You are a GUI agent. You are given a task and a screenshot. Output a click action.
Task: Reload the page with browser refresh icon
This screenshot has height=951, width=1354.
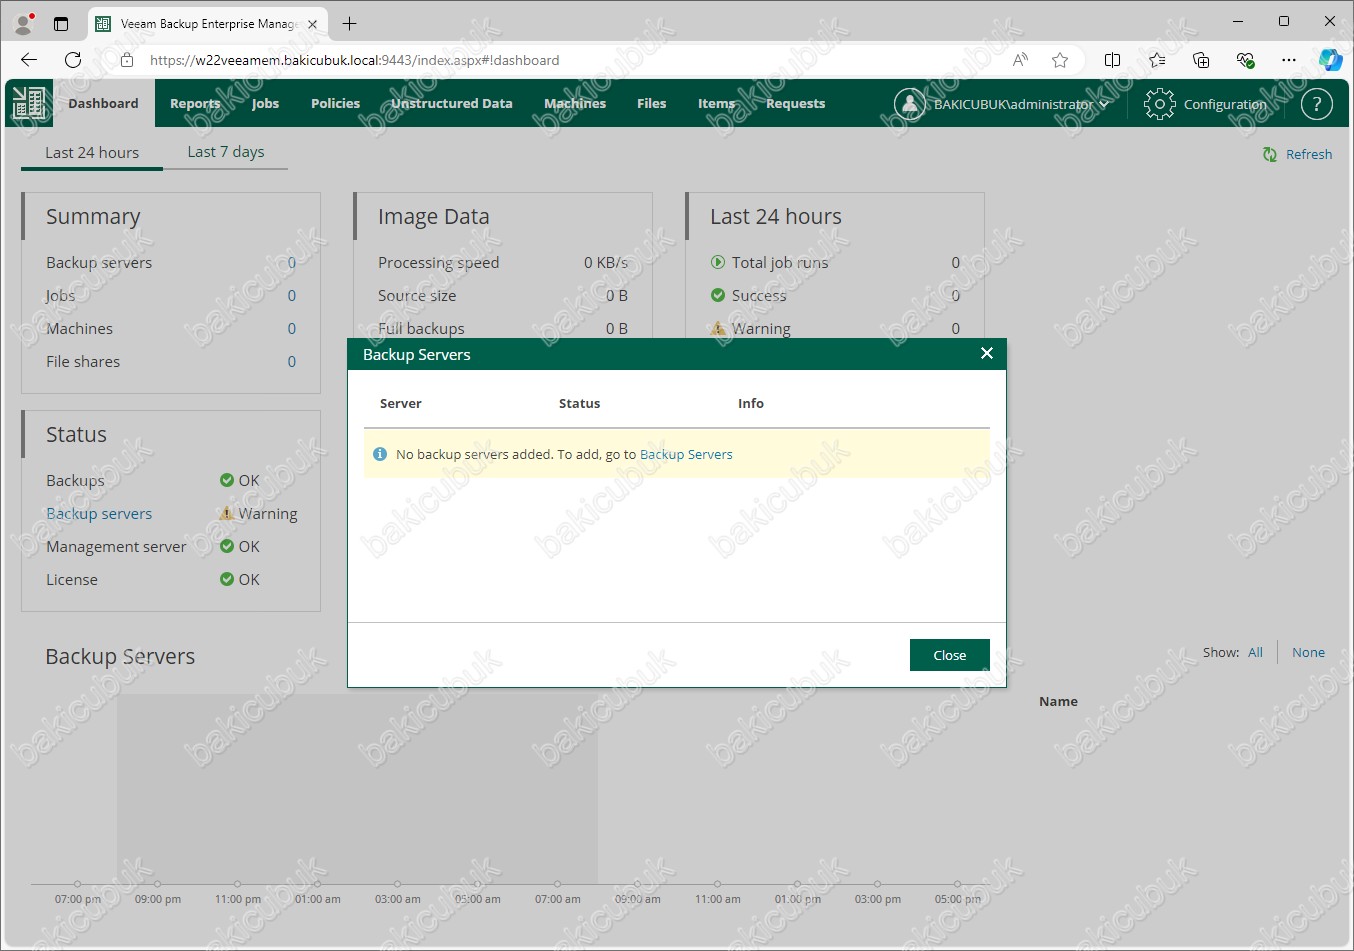[x=73, y=60]
